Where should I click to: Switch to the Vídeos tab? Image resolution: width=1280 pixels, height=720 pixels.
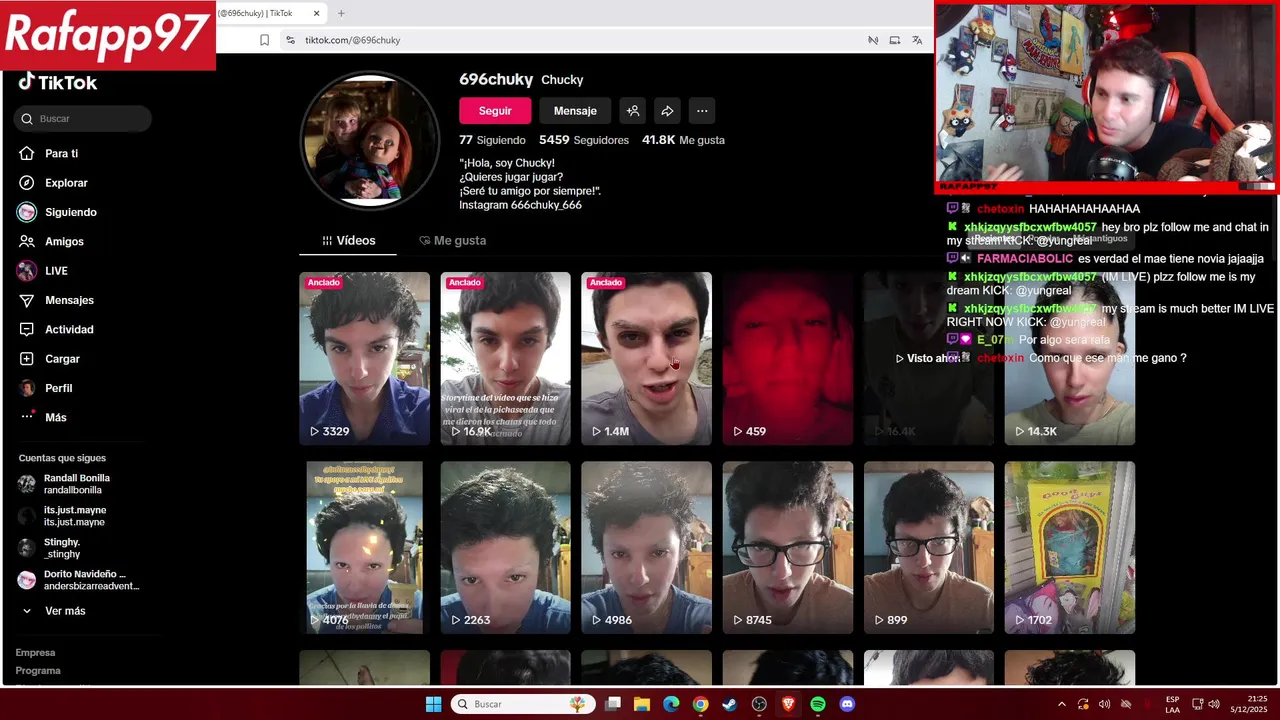pos(348,241)
